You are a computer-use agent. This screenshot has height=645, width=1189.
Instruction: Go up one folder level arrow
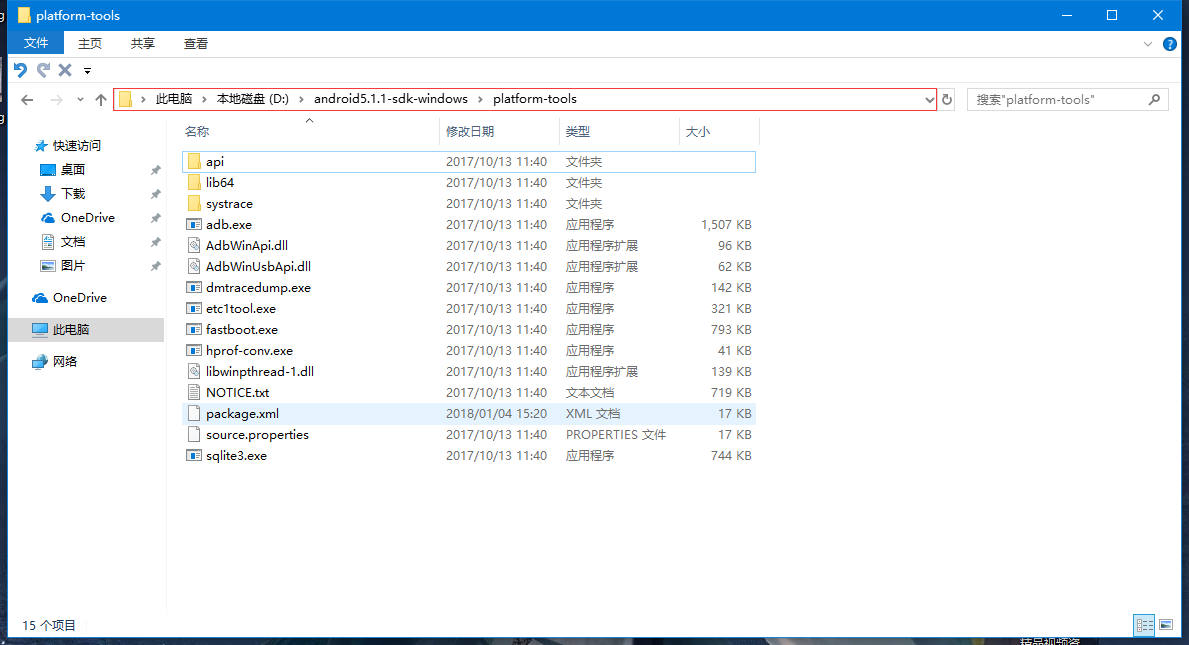coord(101,99)
